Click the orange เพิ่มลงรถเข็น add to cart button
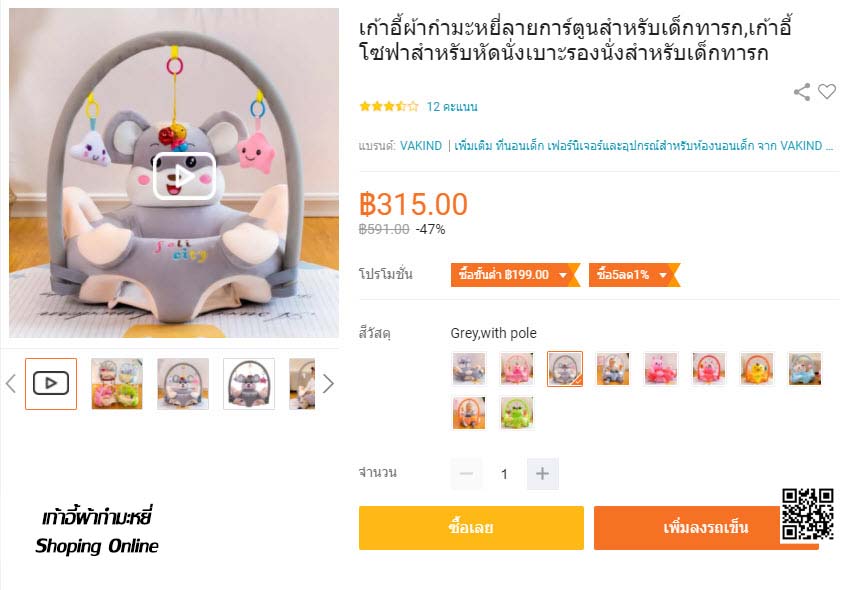Viewport: 857px width, 590px height. pyautogui.click(x=706, y=528)
